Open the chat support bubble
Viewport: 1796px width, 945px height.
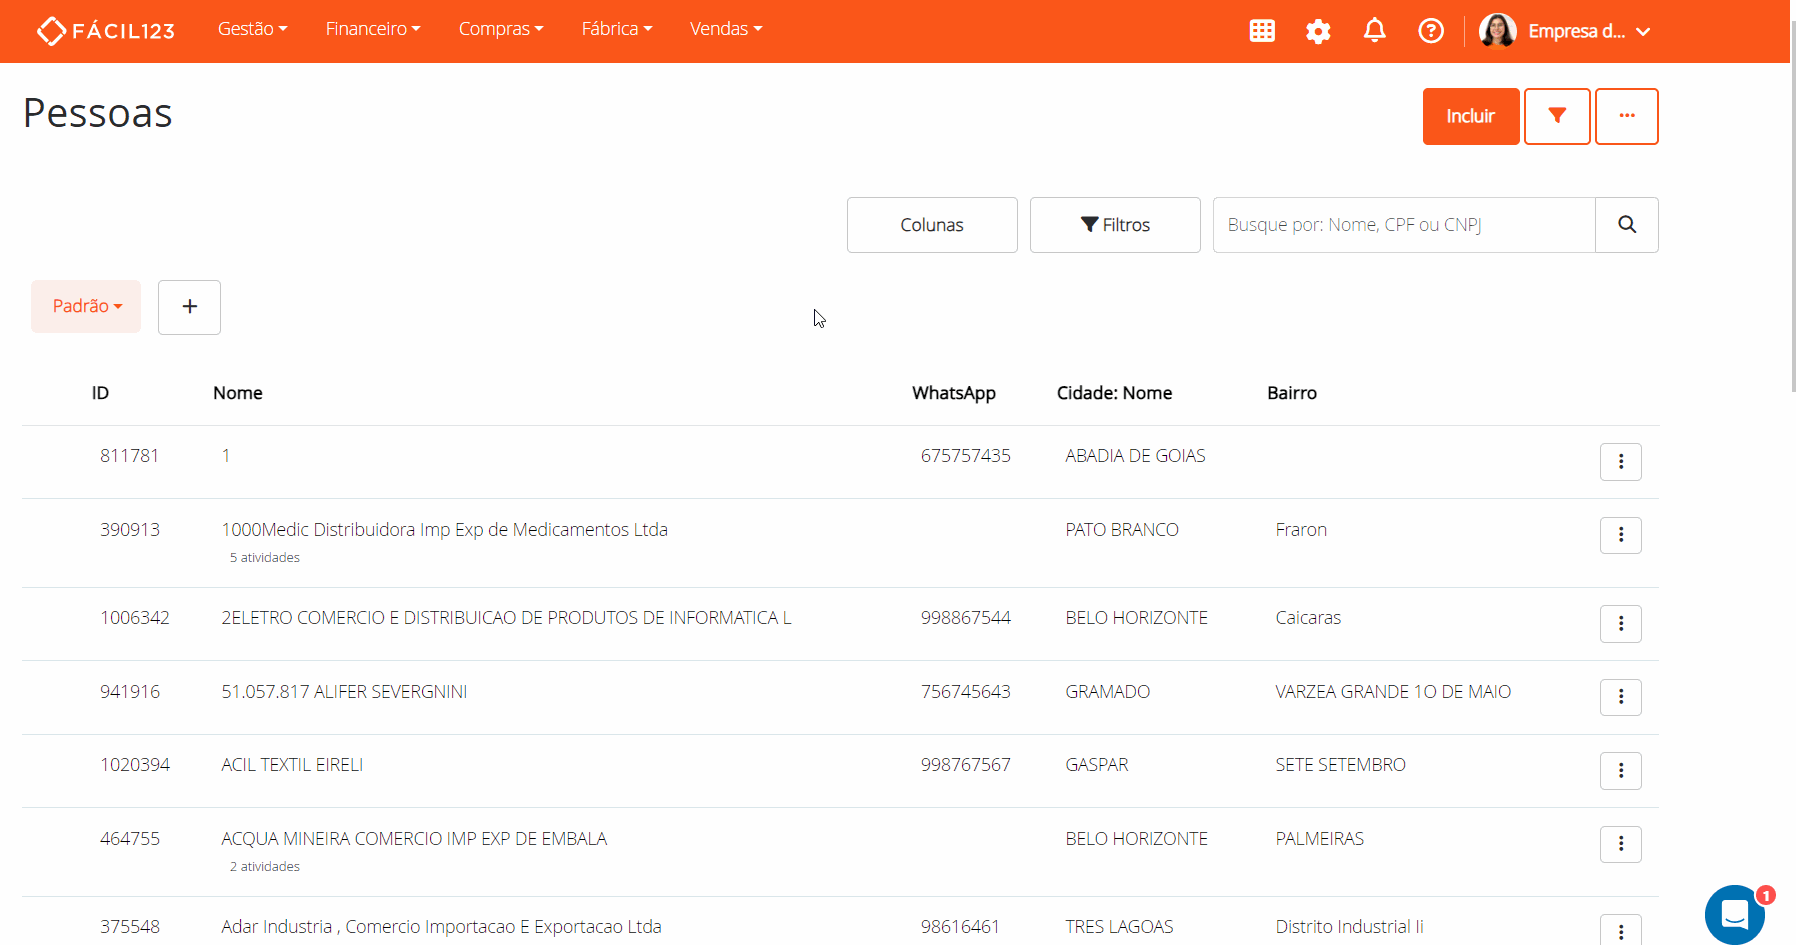point(1735,914)
